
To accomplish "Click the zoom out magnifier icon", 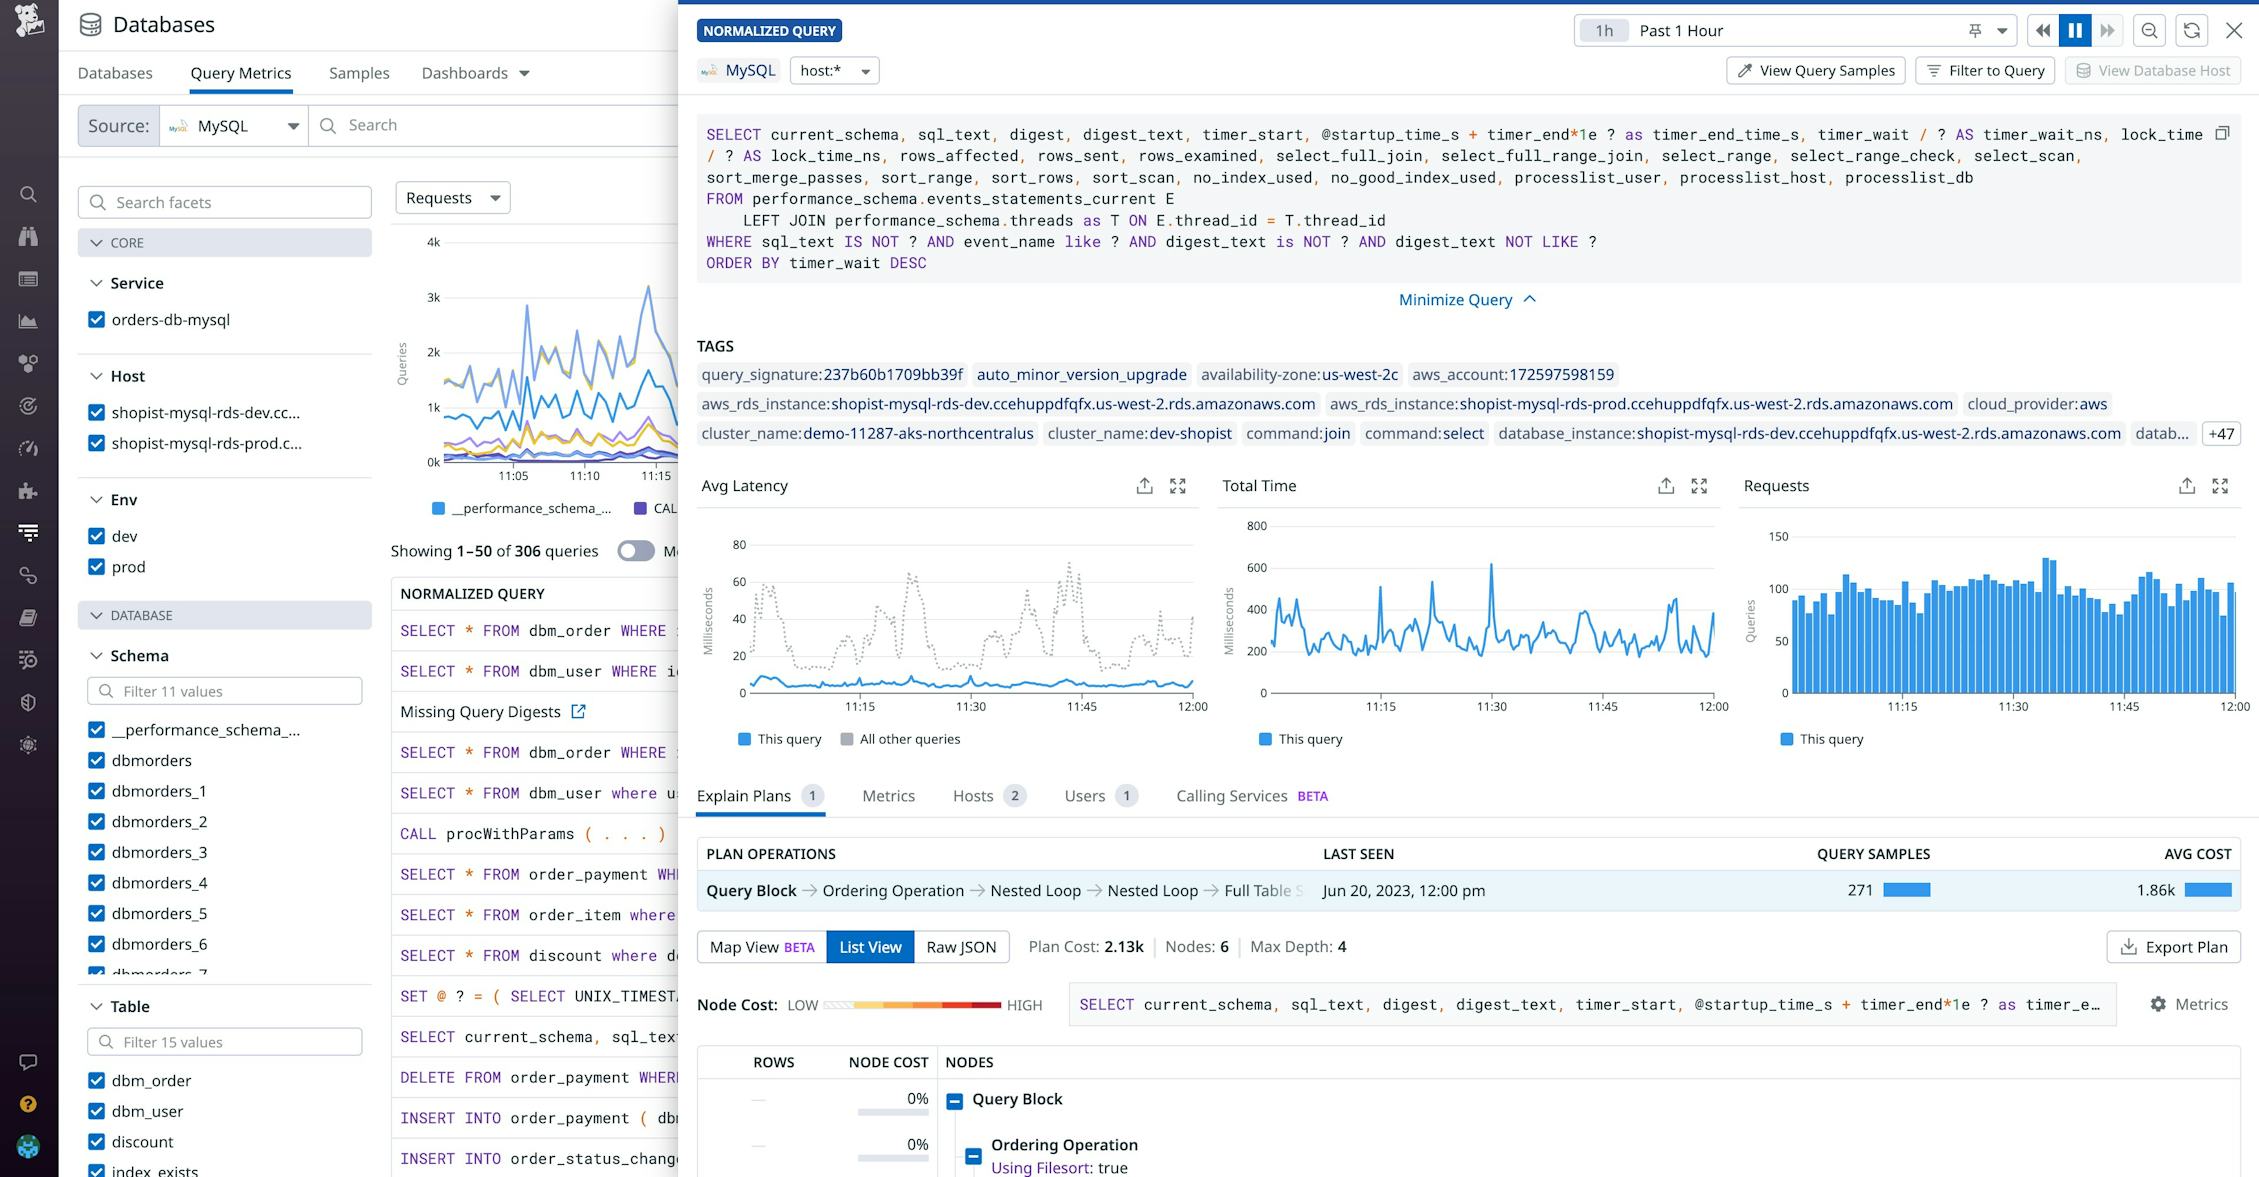I will pyautogui.click(x=2149, y=30).
